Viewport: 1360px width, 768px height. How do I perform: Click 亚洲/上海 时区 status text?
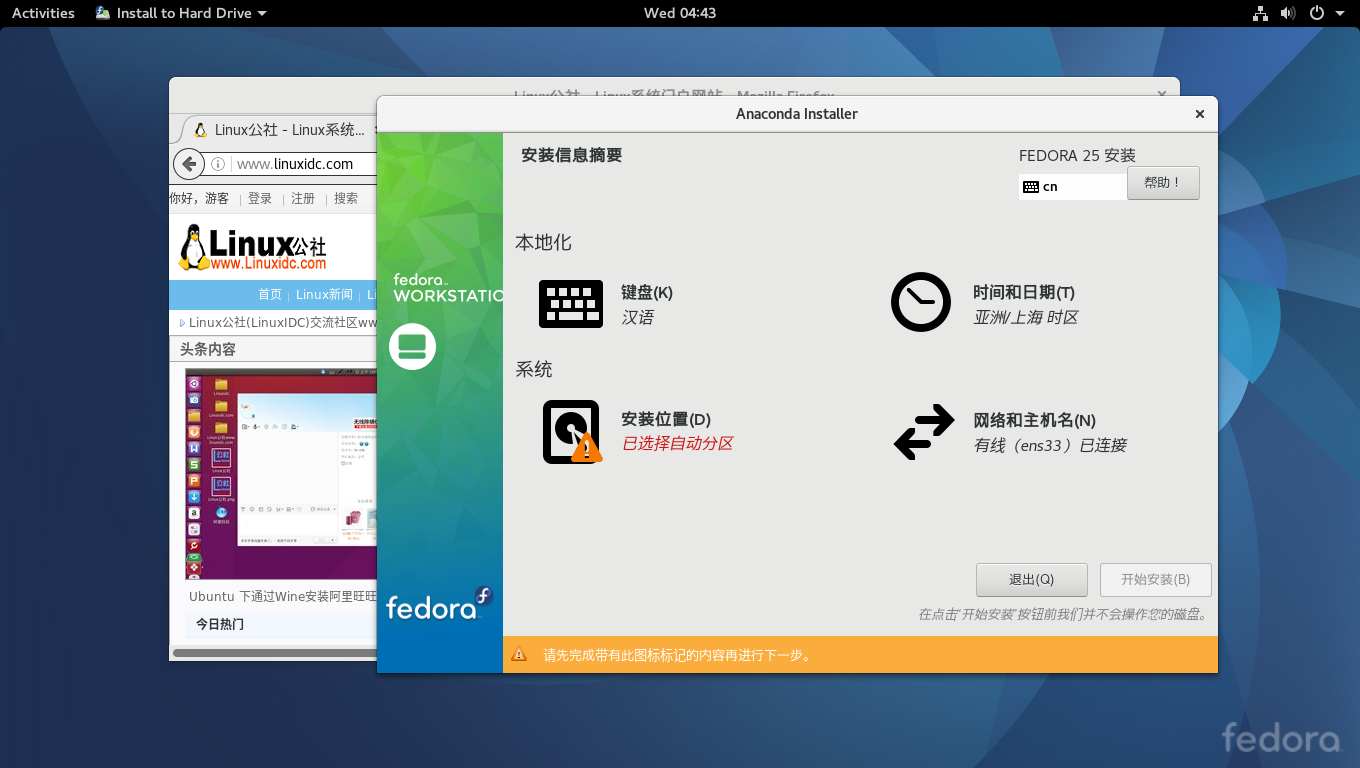coord(1026,318)
